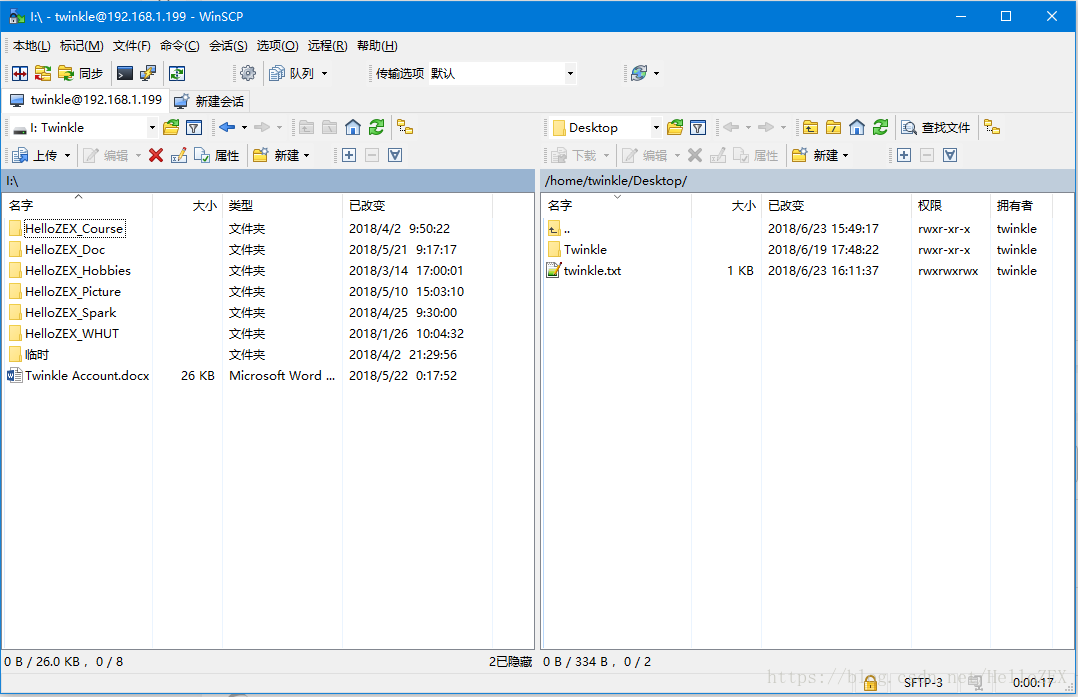Viewport: 1078px width, 697px height.
Task: Click remote panel select-all mask icon
Action: point(950,155)
